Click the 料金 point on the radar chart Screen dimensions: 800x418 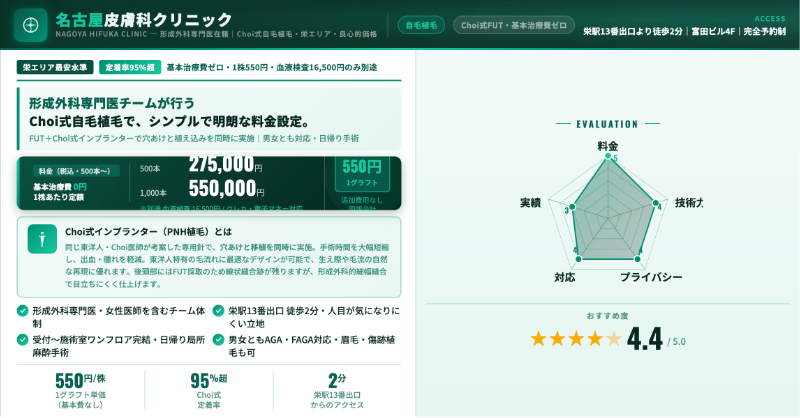[608, 157]
